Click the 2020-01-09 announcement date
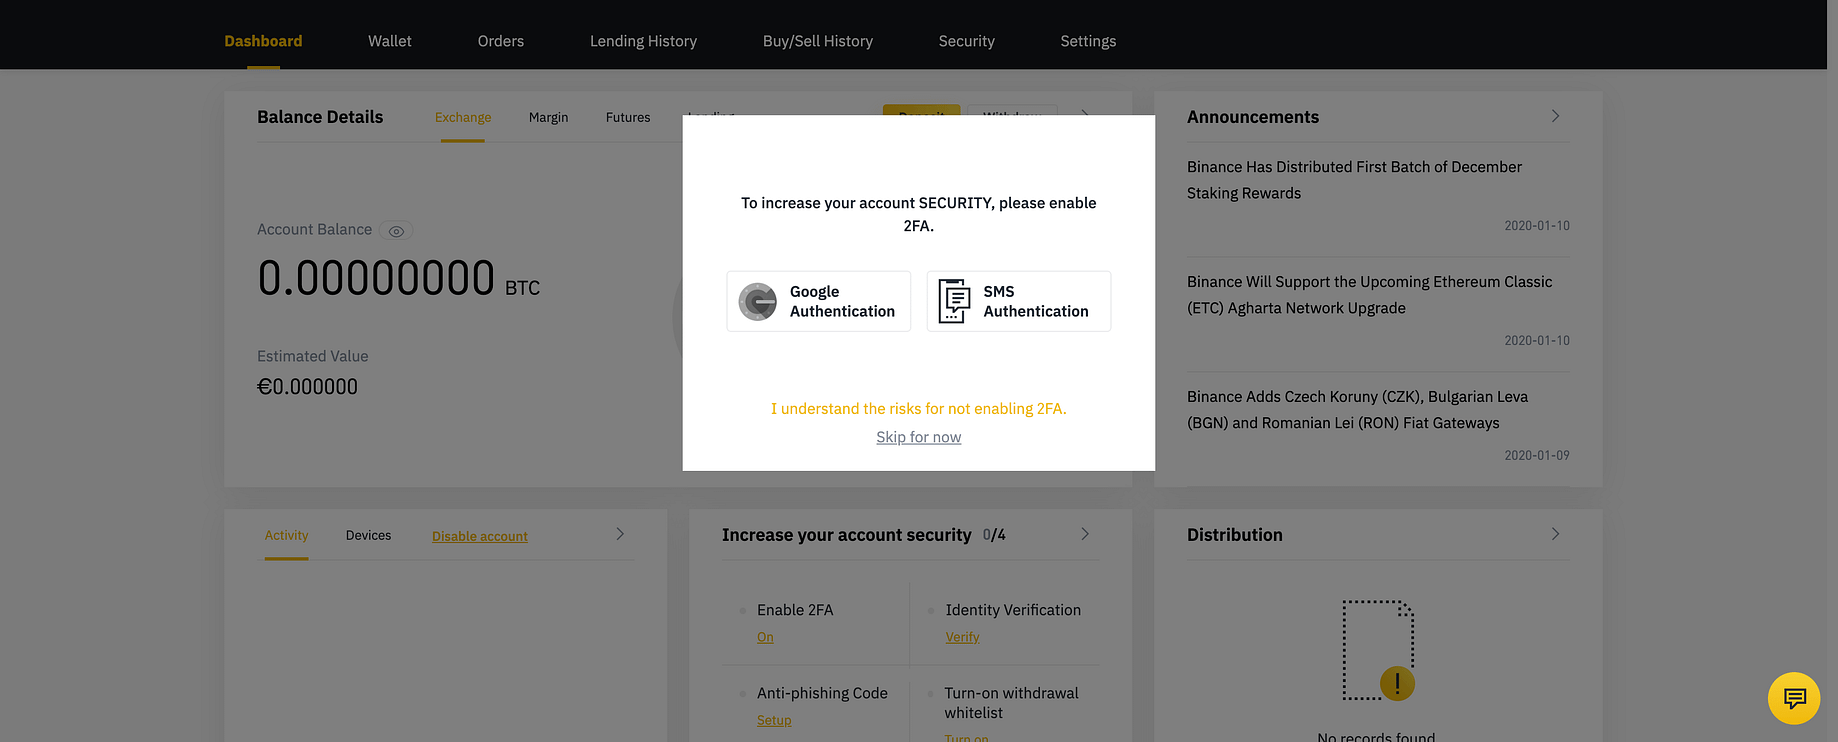 [x=1537, y=455]
